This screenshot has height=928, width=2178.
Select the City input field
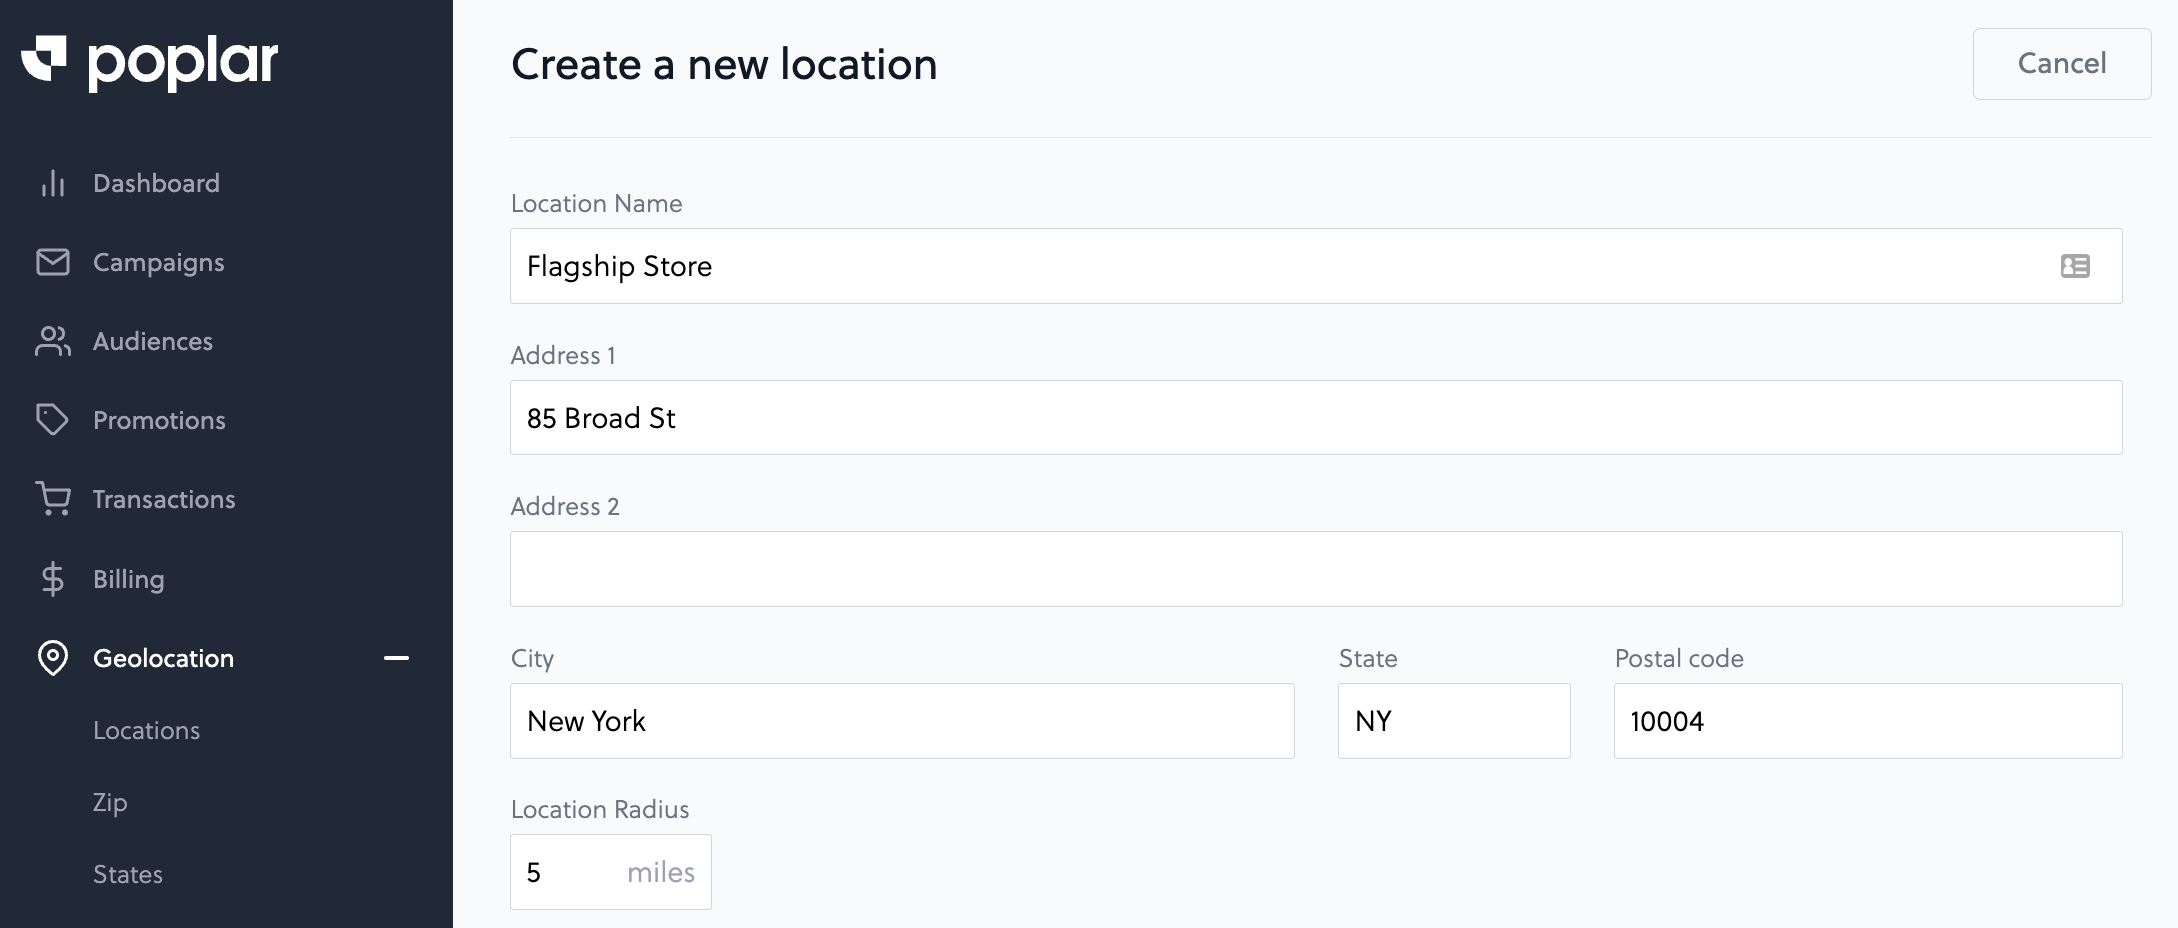901,721
